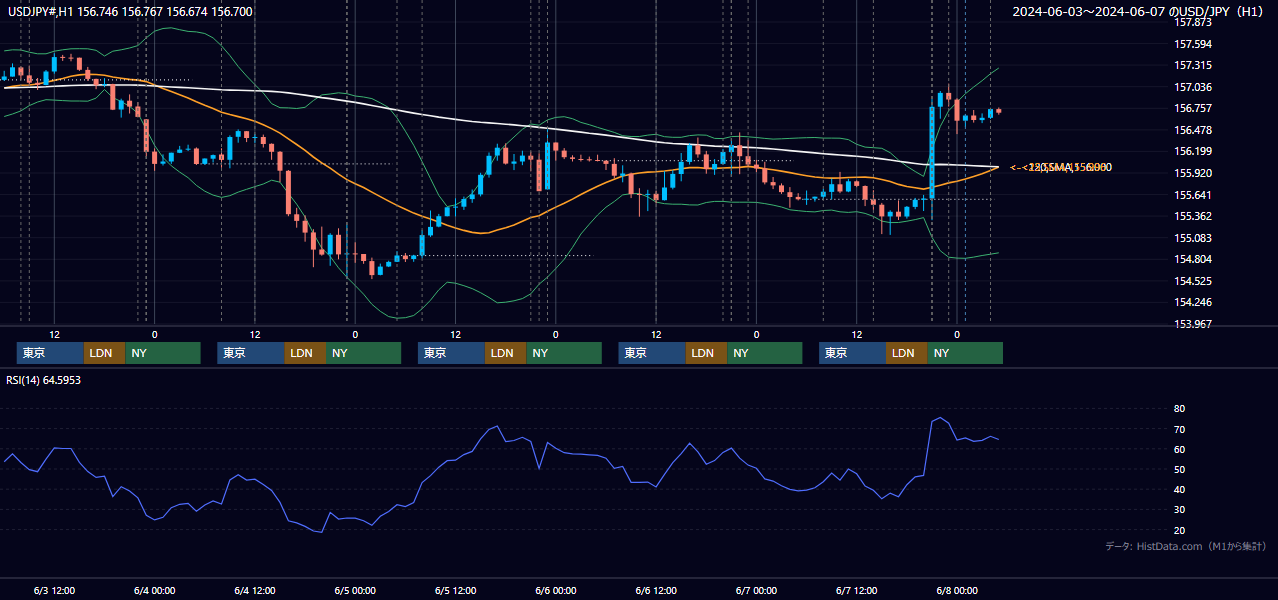Click the RSI scale value 60
1278x600 pixels.
pos(1180,449)
